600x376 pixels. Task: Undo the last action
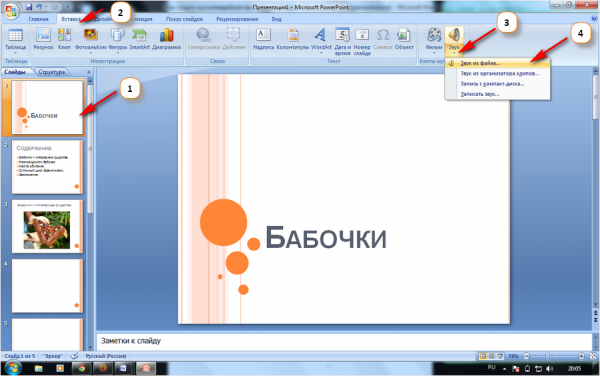click(x=39, y=7)
